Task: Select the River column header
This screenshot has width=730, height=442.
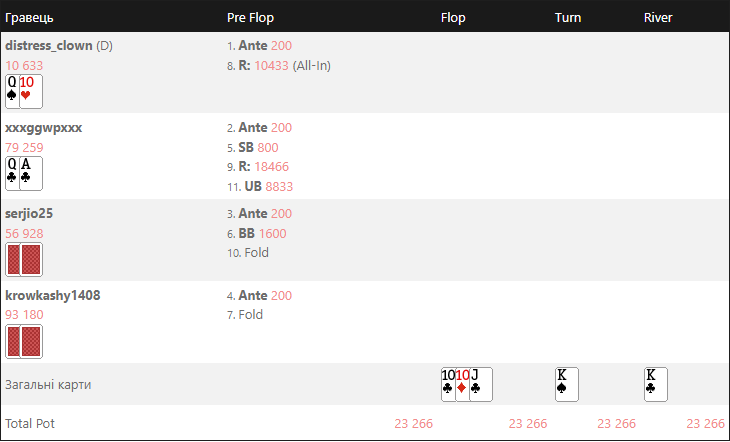Action: pyautogui.click(x=658, y=18)
